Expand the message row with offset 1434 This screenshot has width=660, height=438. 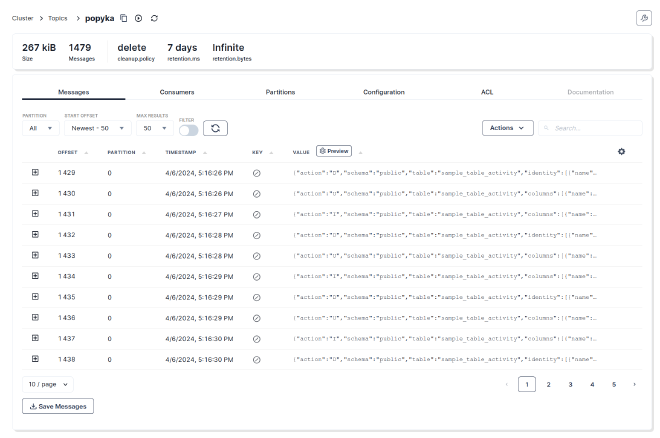[35, 275]
